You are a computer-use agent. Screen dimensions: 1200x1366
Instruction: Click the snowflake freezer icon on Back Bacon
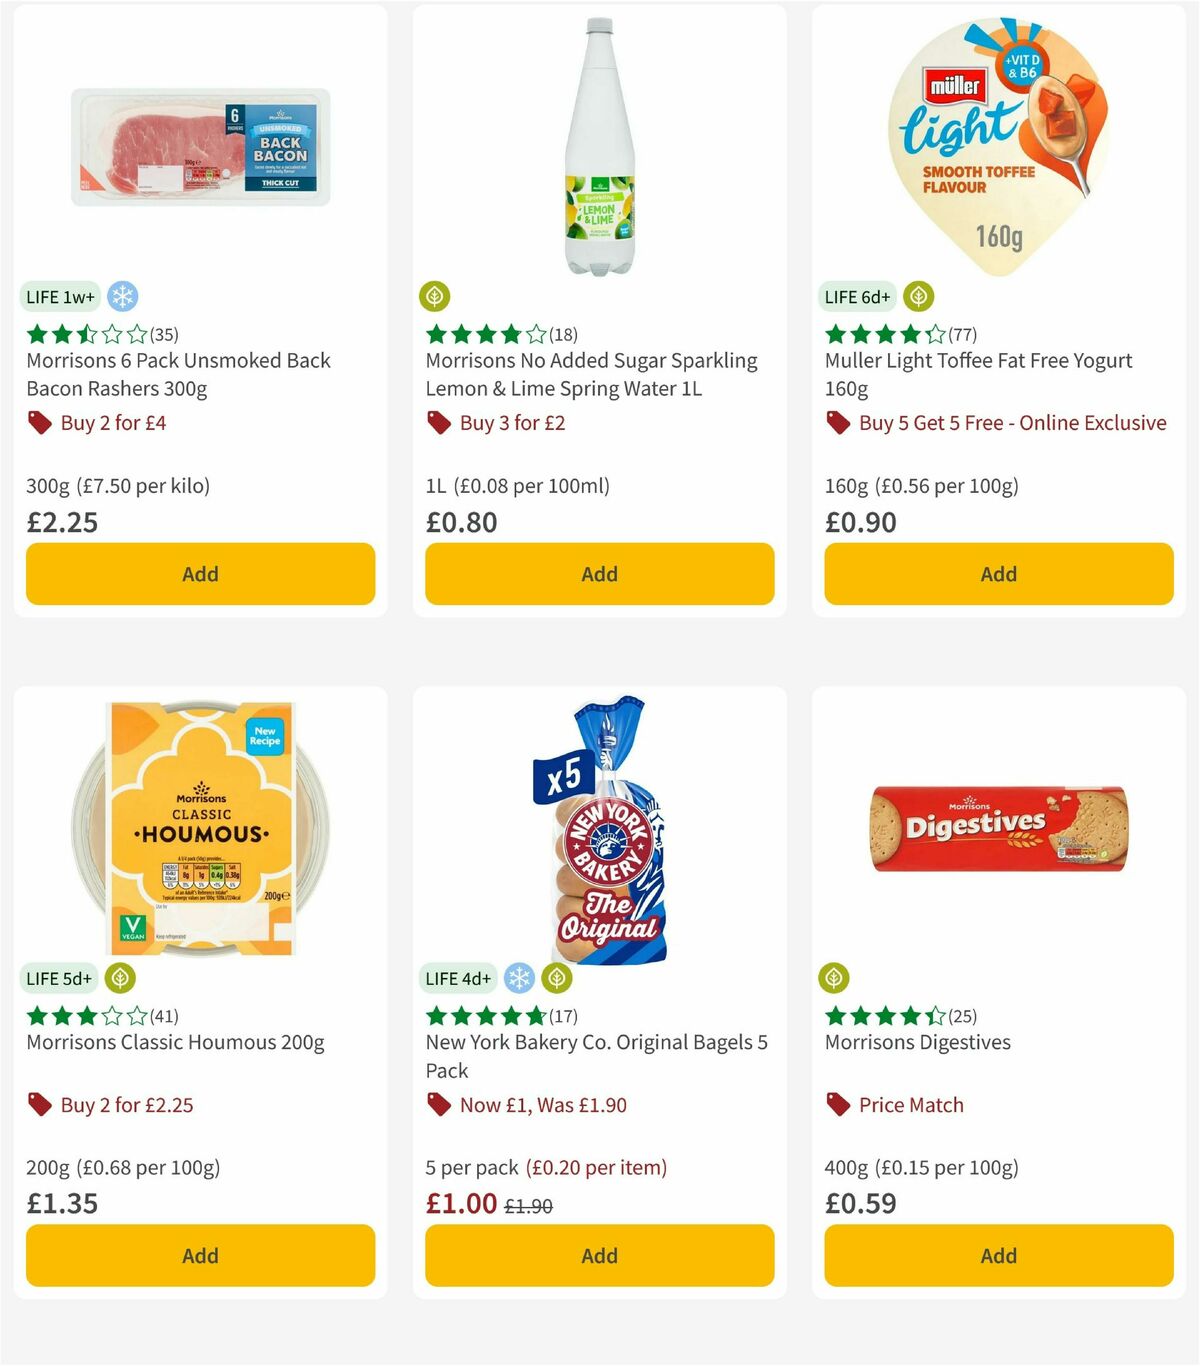tap(123, 296)
